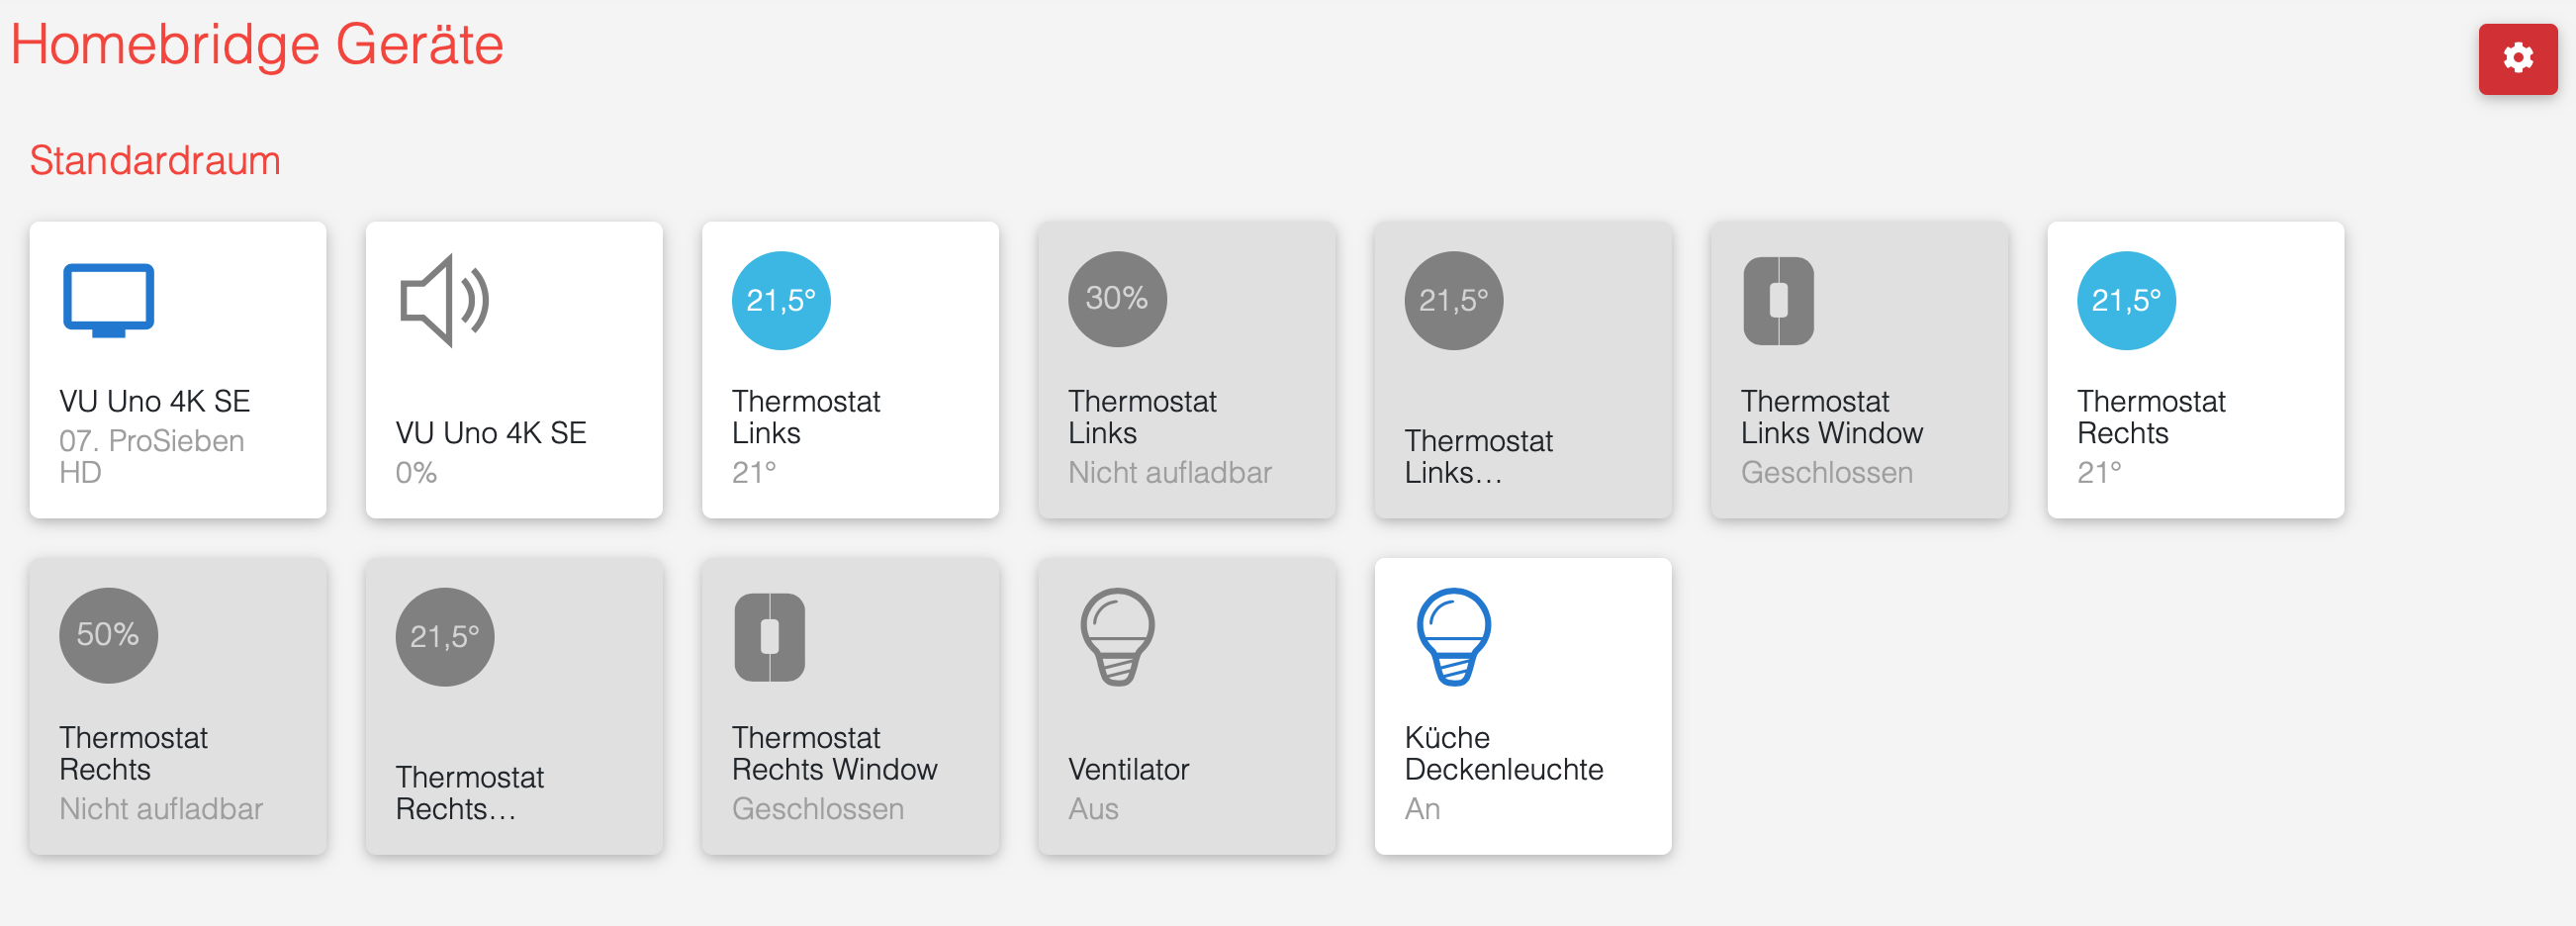Click the Homebridge Geräte page title
The height and width of the screenshot is (926, 2576).
(x=257, y=45)
